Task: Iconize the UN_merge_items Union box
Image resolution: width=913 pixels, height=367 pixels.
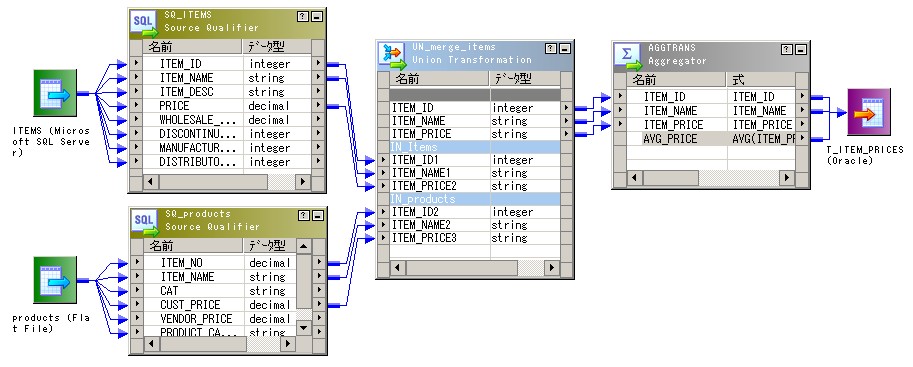Action: pyautogui.click(x=565, y=48)
